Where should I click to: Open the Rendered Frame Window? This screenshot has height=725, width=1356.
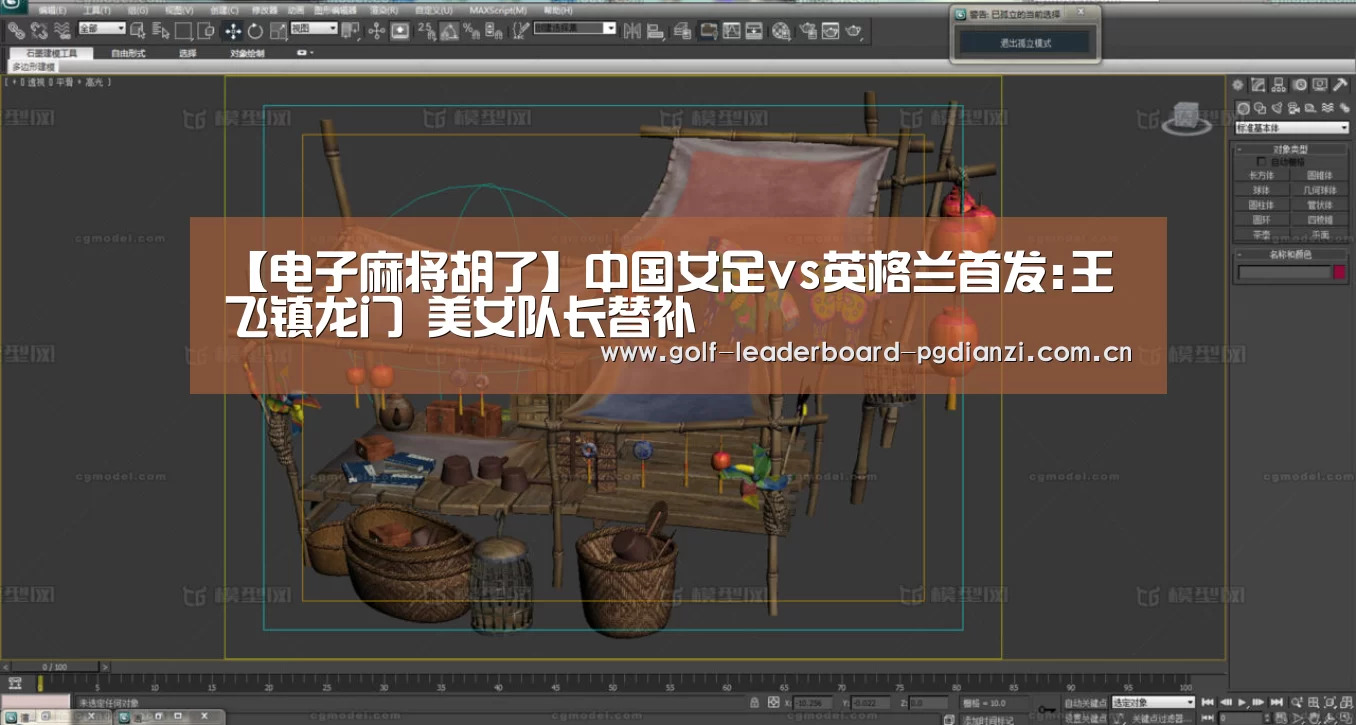click(830, 31)
